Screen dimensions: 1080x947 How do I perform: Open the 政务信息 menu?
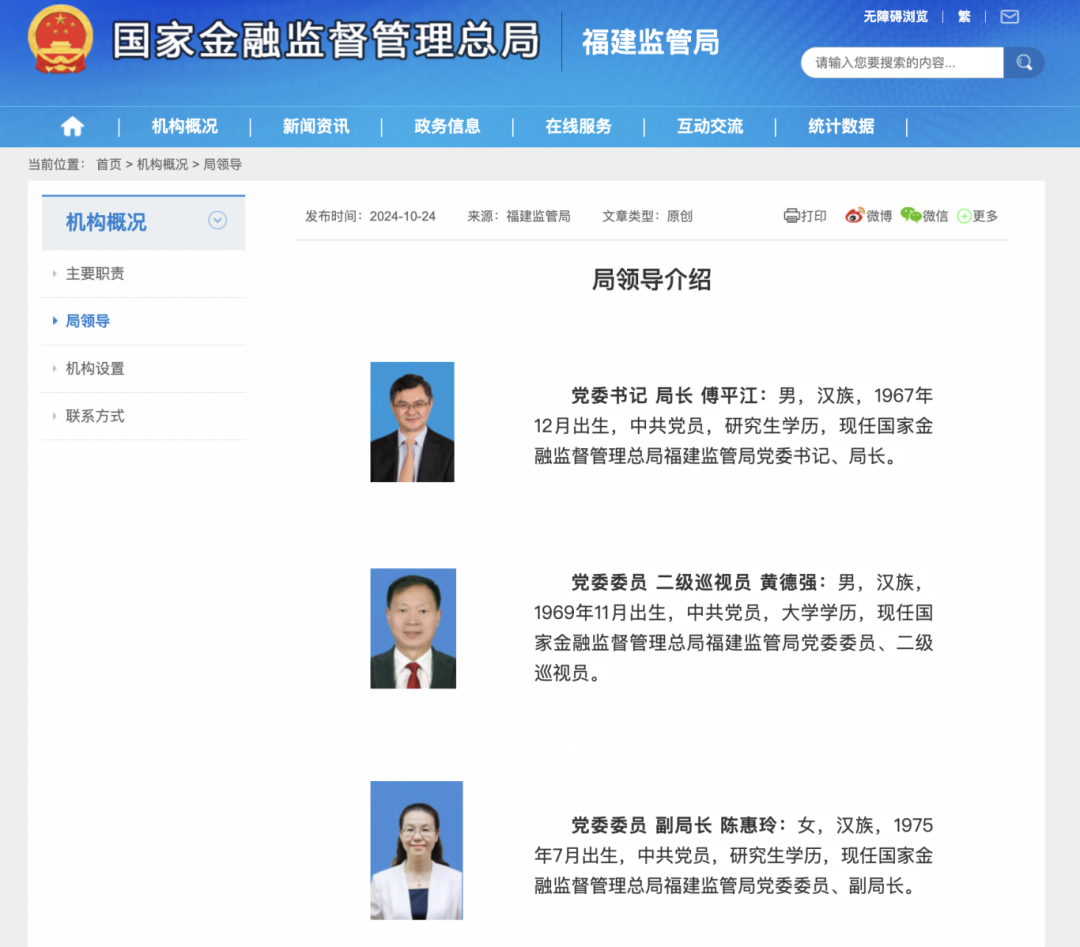click(447, 127)
